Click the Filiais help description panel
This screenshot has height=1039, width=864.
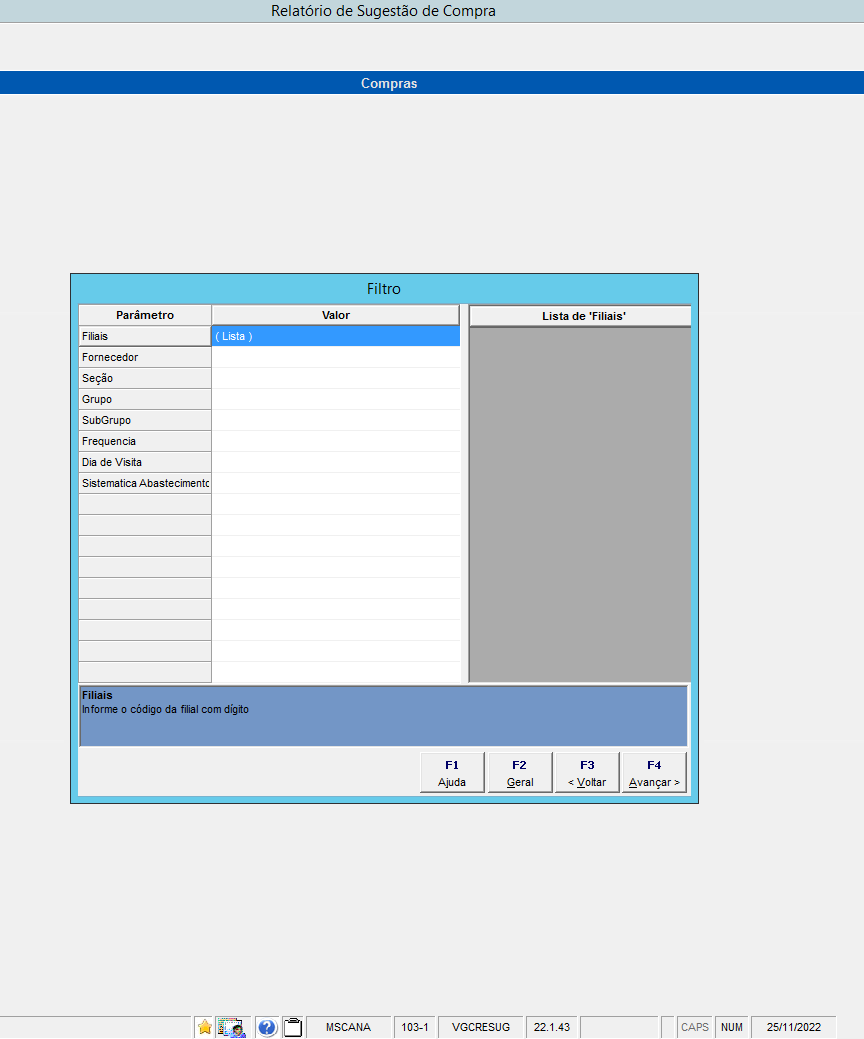point(383,716)
